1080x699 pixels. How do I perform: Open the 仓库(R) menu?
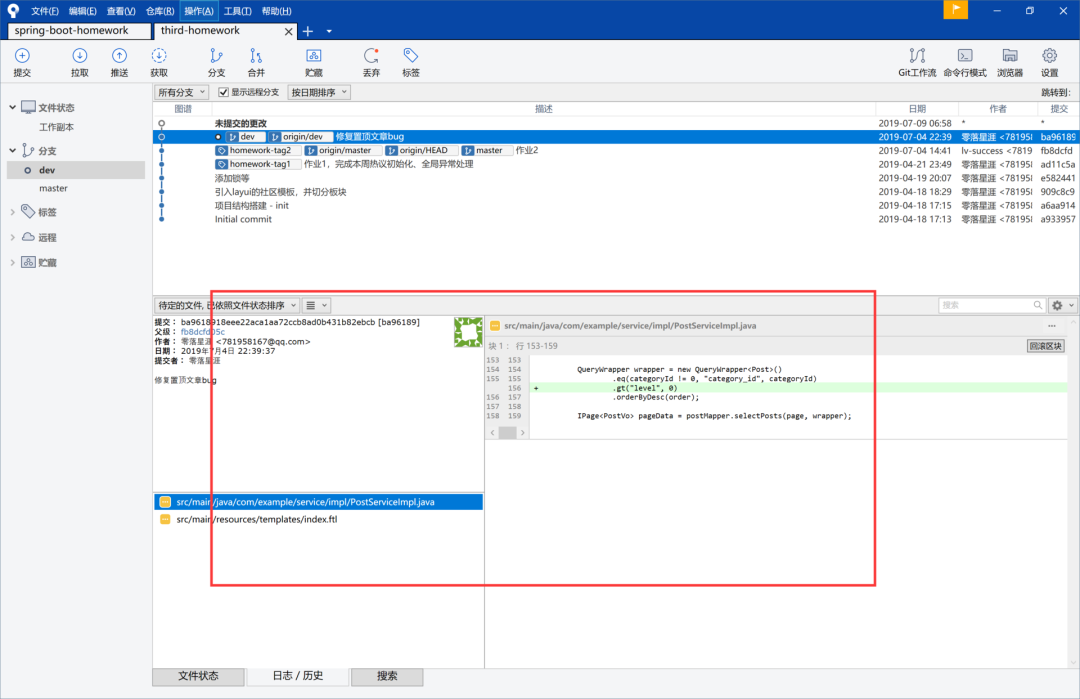(x=160, y=11)
